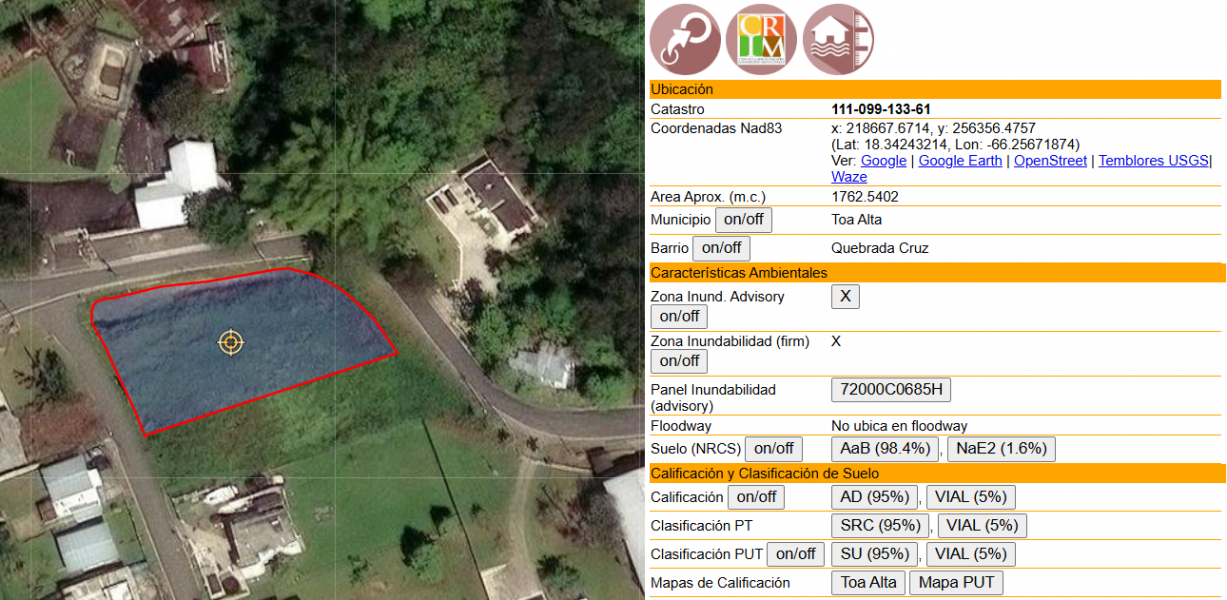Click the share arrow circular icon
The height and width of the screenshot is (600, 1227).
[x=685, y=40]
